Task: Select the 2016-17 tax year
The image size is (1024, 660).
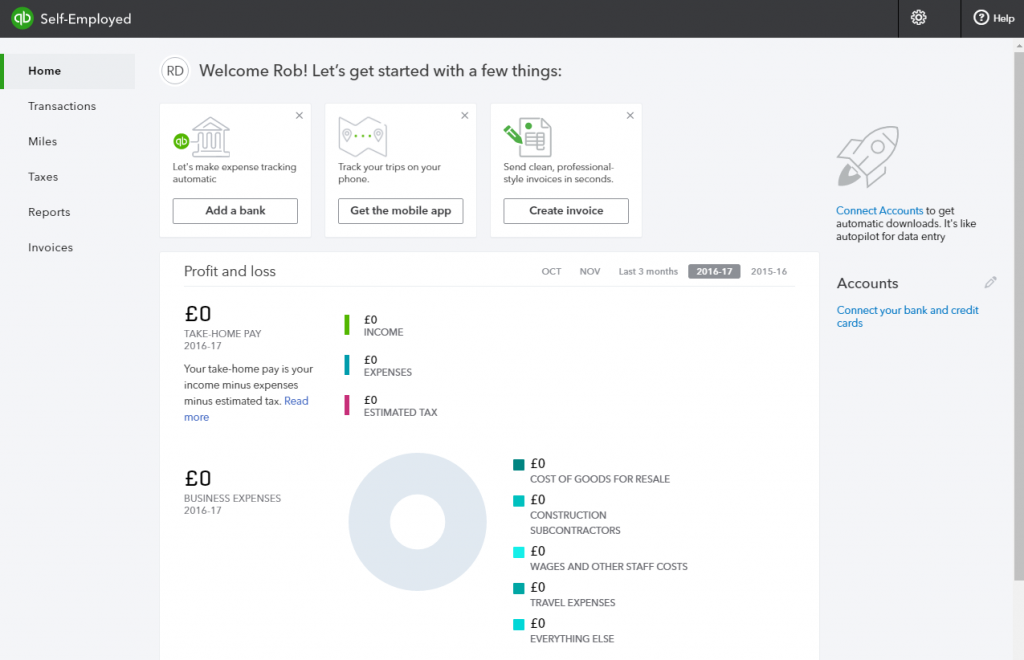Action: 714,272
